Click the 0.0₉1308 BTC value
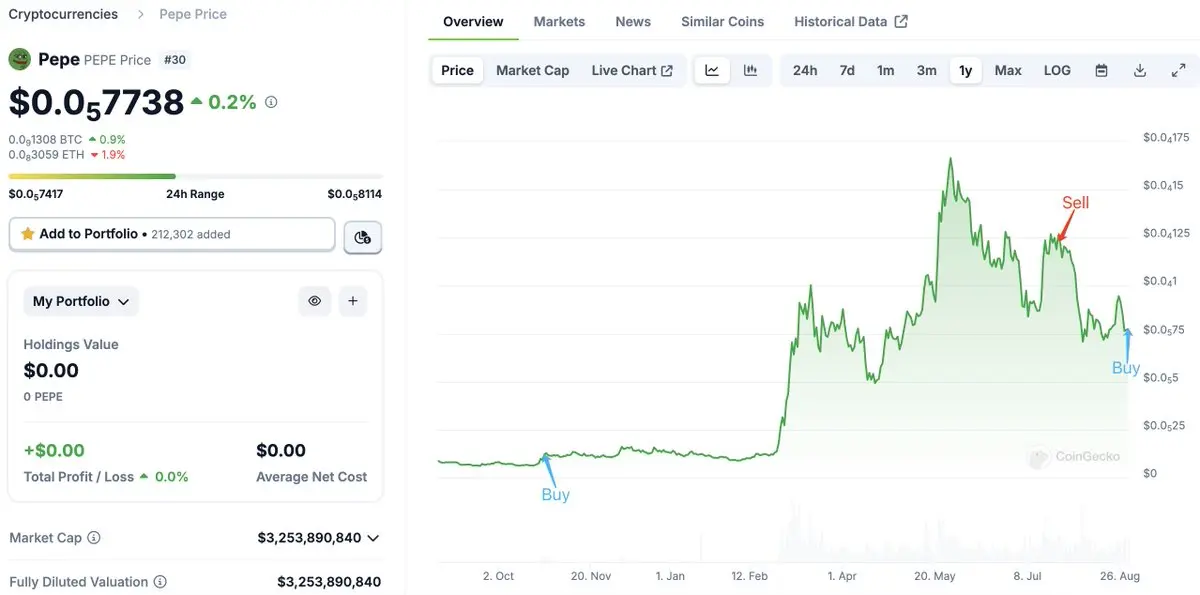The width and height of the screenshot is (1200, 595). pyautogui.click(x=45, y=139)
